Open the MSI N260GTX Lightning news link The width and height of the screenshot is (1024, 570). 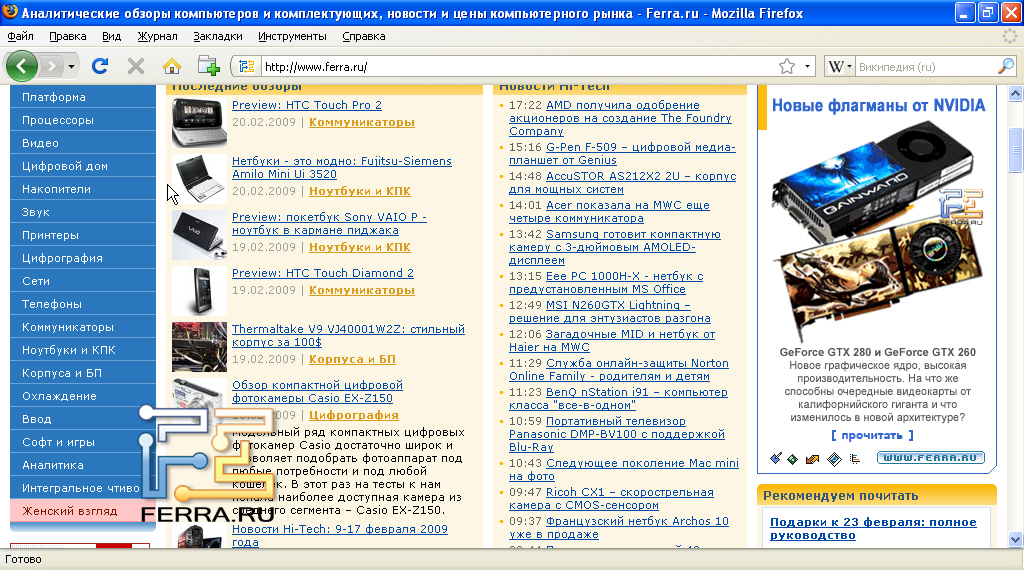tap(610, 311)
